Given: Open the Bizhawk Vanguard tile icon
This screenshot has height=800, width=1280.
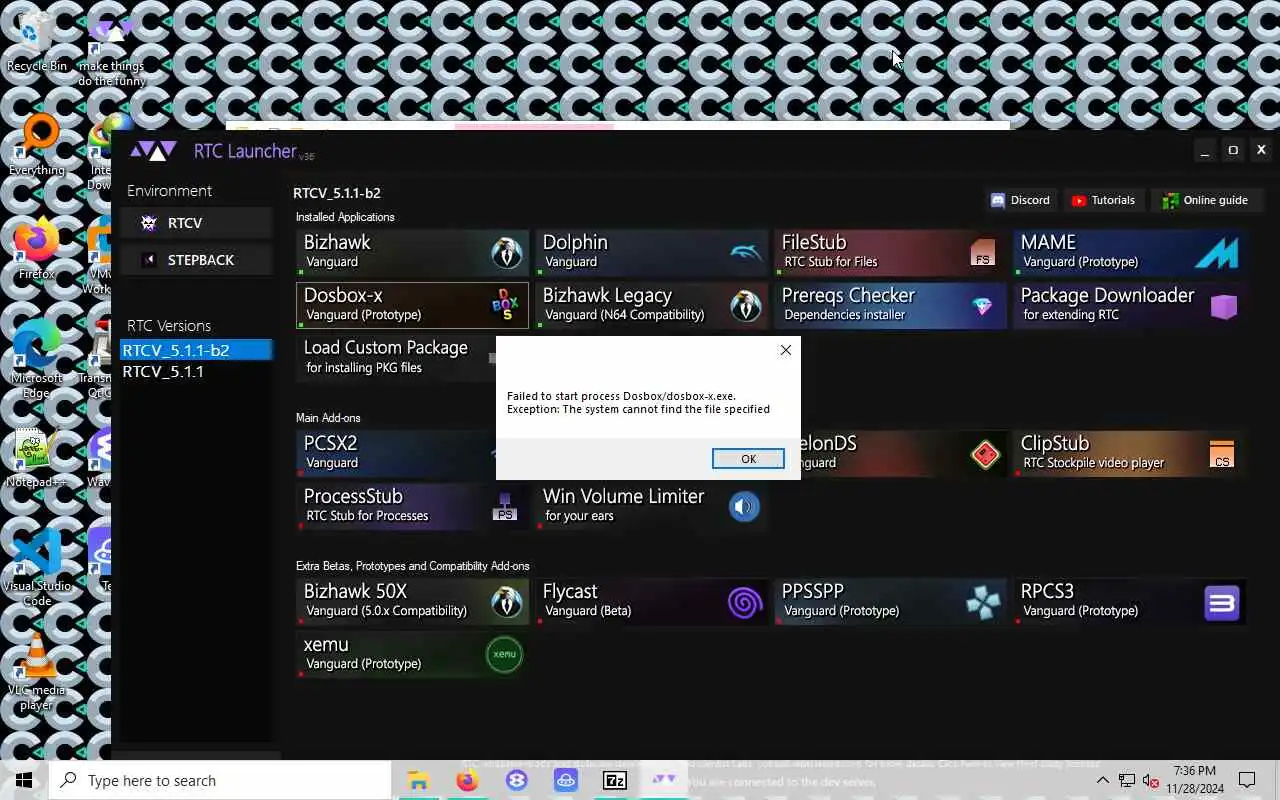Looking at the screenshot, I should point(507,253).
